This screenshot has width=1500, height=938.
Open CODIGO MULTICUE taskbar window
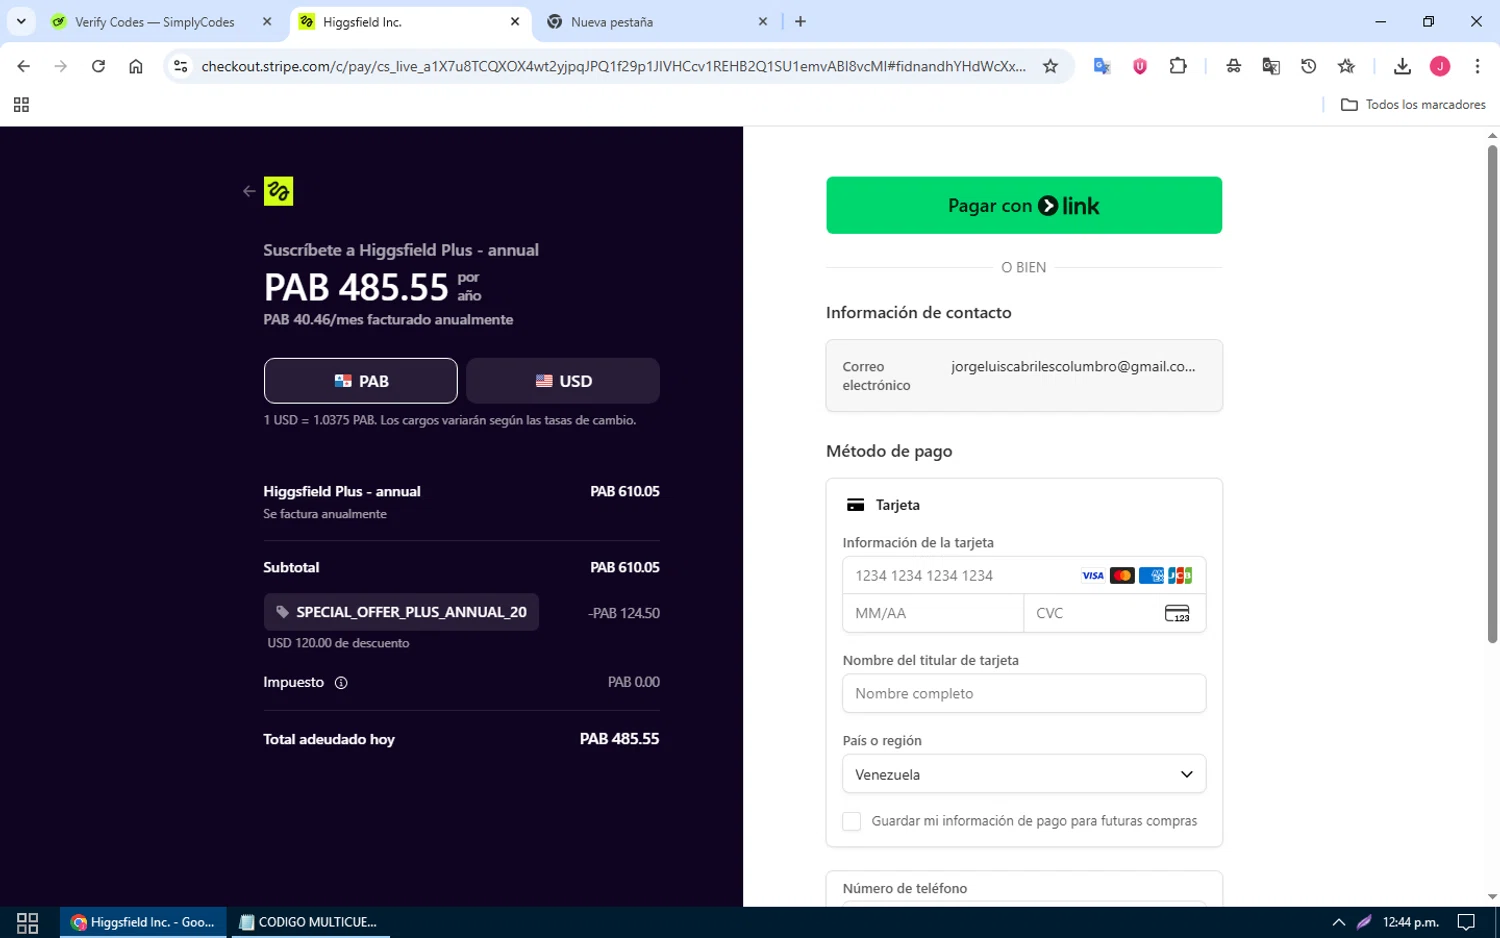coord(311,922)
